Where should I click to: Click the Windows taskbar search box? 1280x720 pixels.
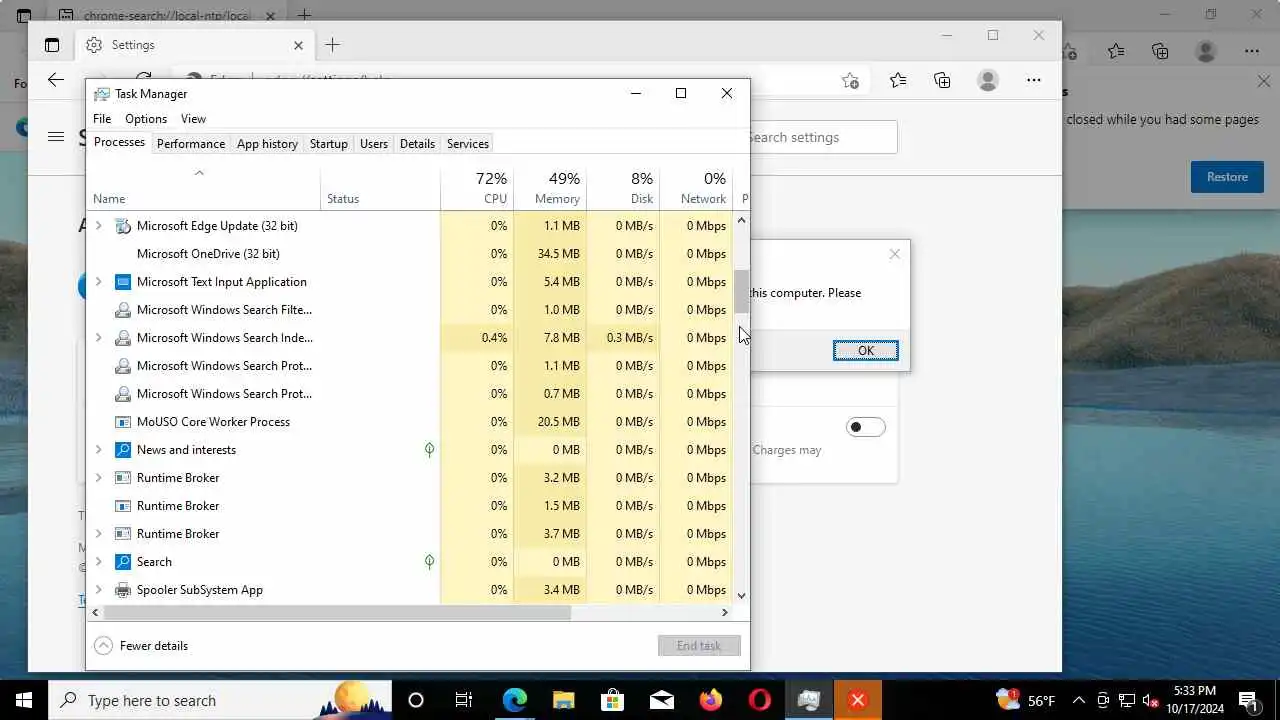[x=220, y=700]
